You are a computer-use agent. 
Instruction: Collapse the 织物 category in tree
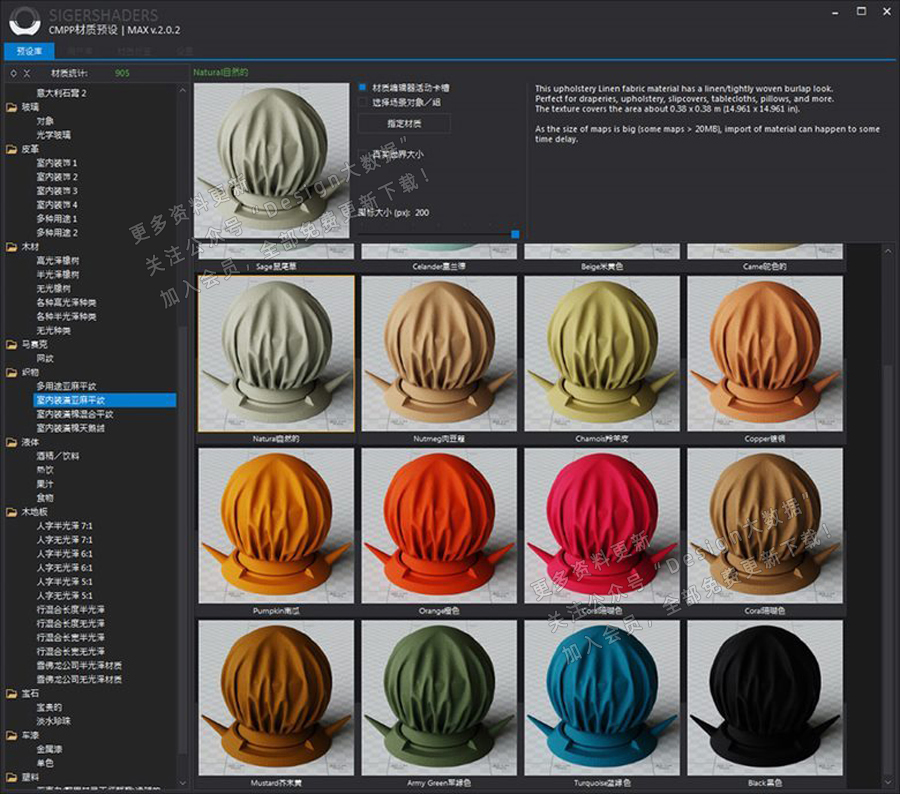(x=30, y=372)
